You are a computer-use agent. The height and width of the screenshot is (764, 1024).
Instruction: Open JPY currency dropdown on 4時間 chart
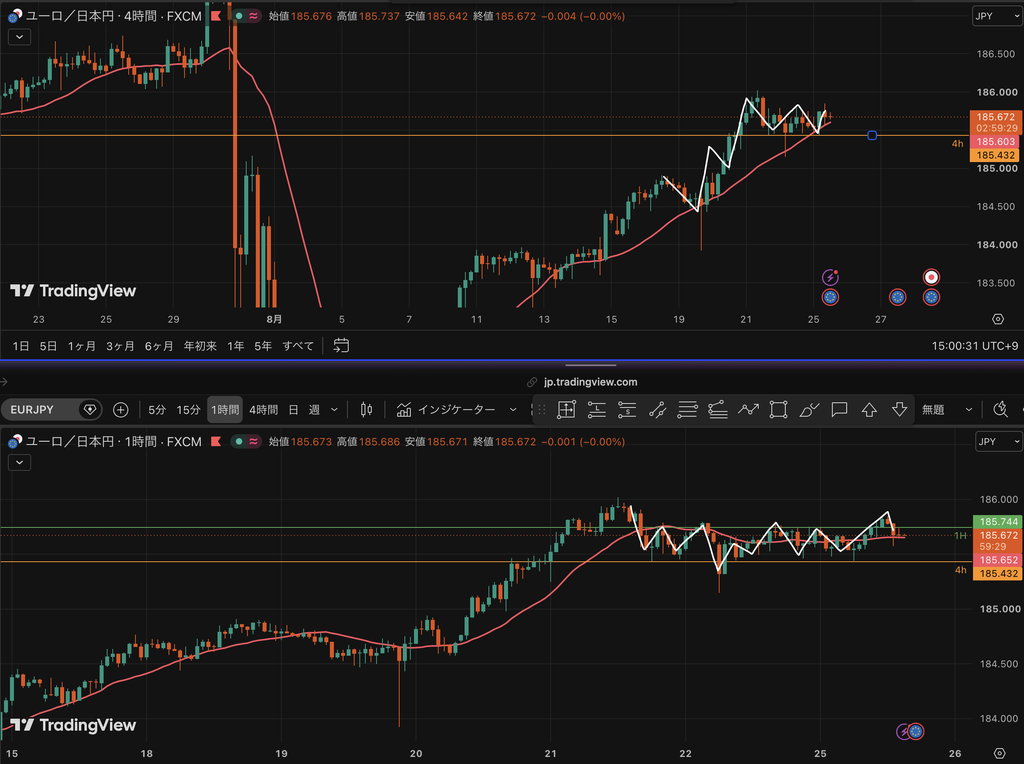coord(997,16)
